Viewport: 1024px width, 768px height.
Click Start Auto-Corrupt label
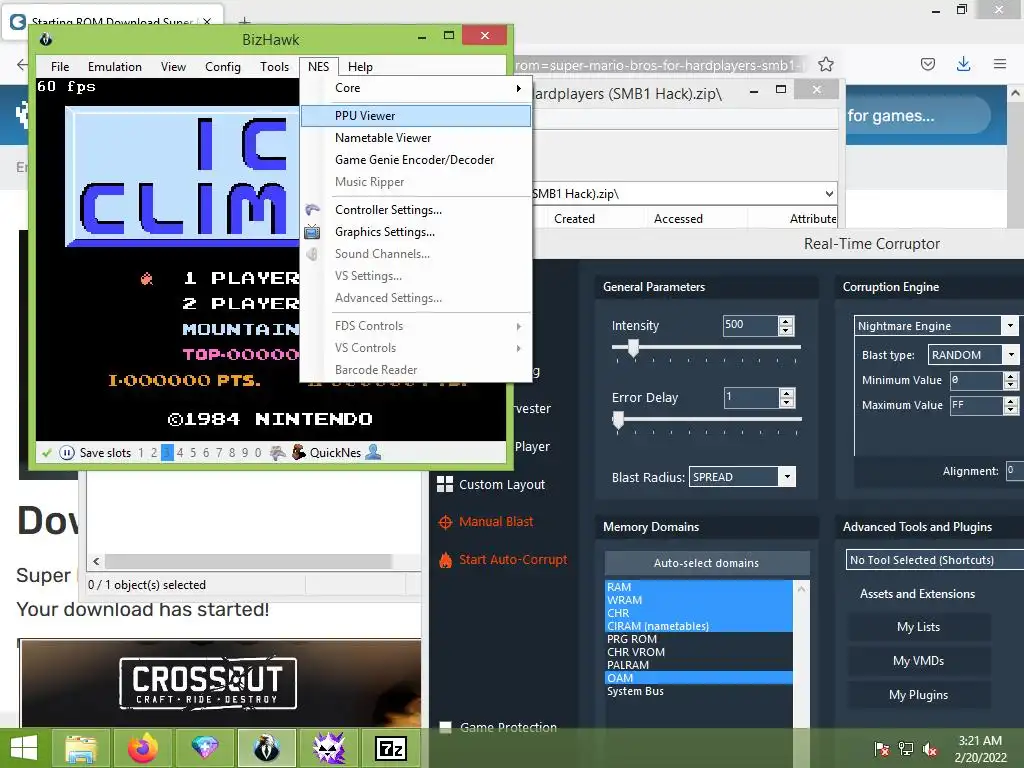(x=513, y=560)
